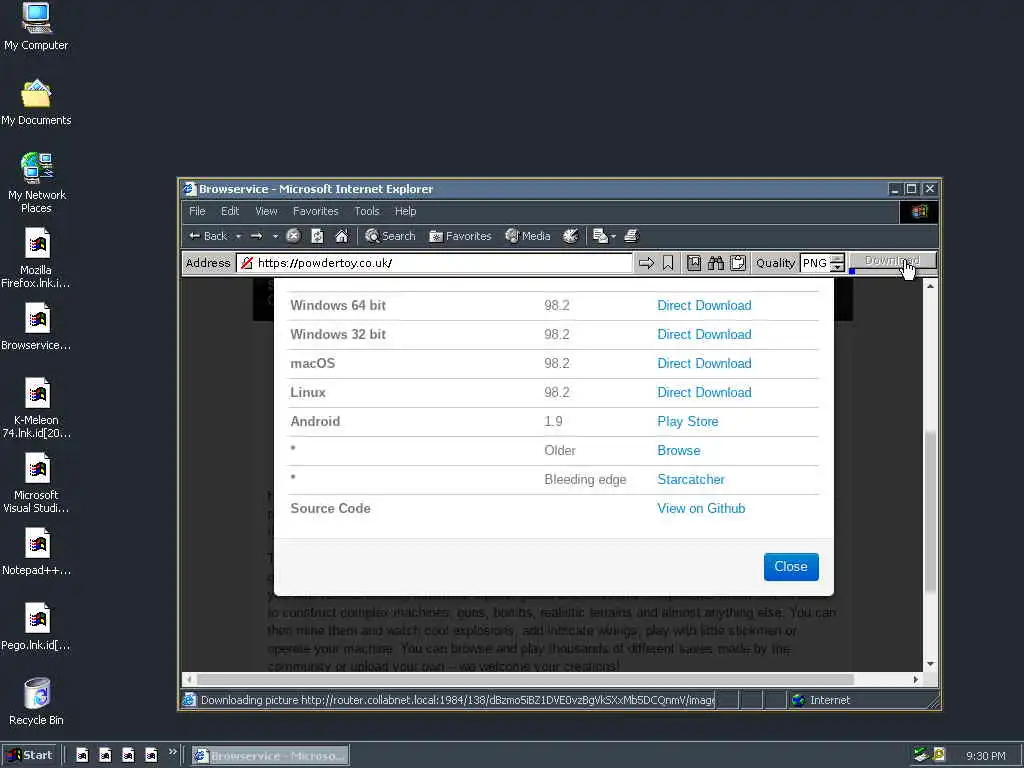
Task: Click the Browservice taskbar window button
Action: tap(270, 756)
